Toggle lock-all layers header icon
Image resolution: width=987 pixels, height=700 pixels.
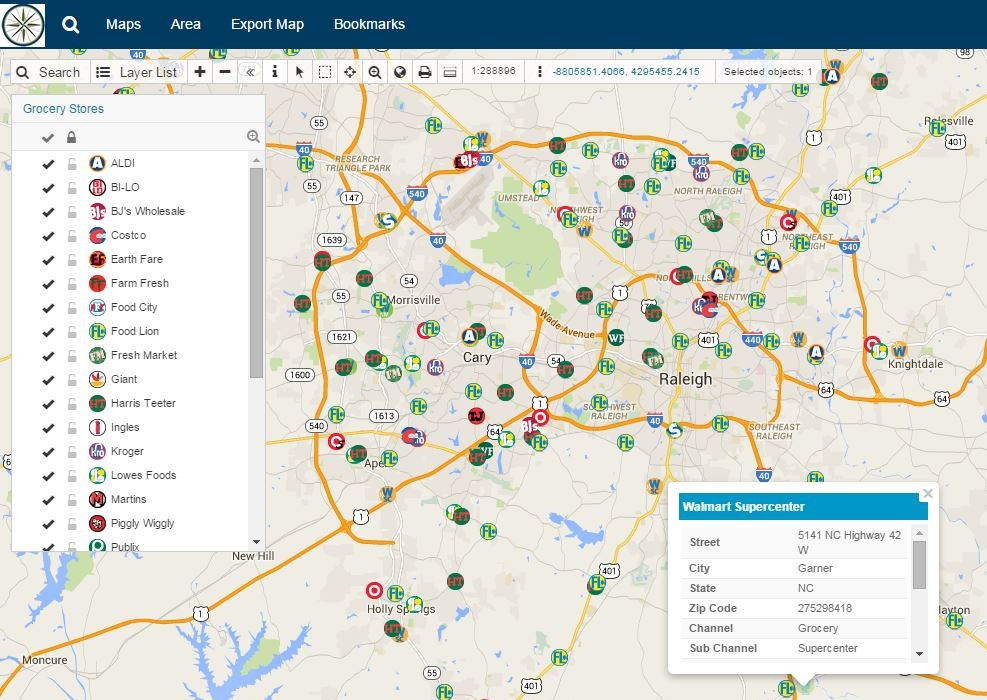[x=71, y=137]
